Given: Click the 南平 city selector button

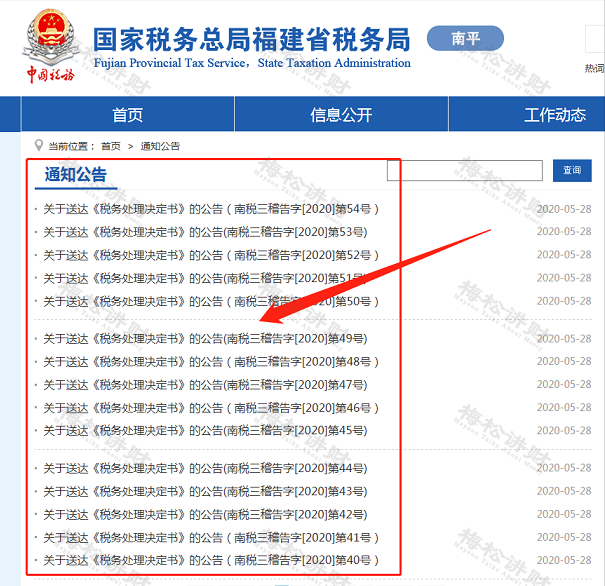Looking at the screenshot, I should [465, 39].
